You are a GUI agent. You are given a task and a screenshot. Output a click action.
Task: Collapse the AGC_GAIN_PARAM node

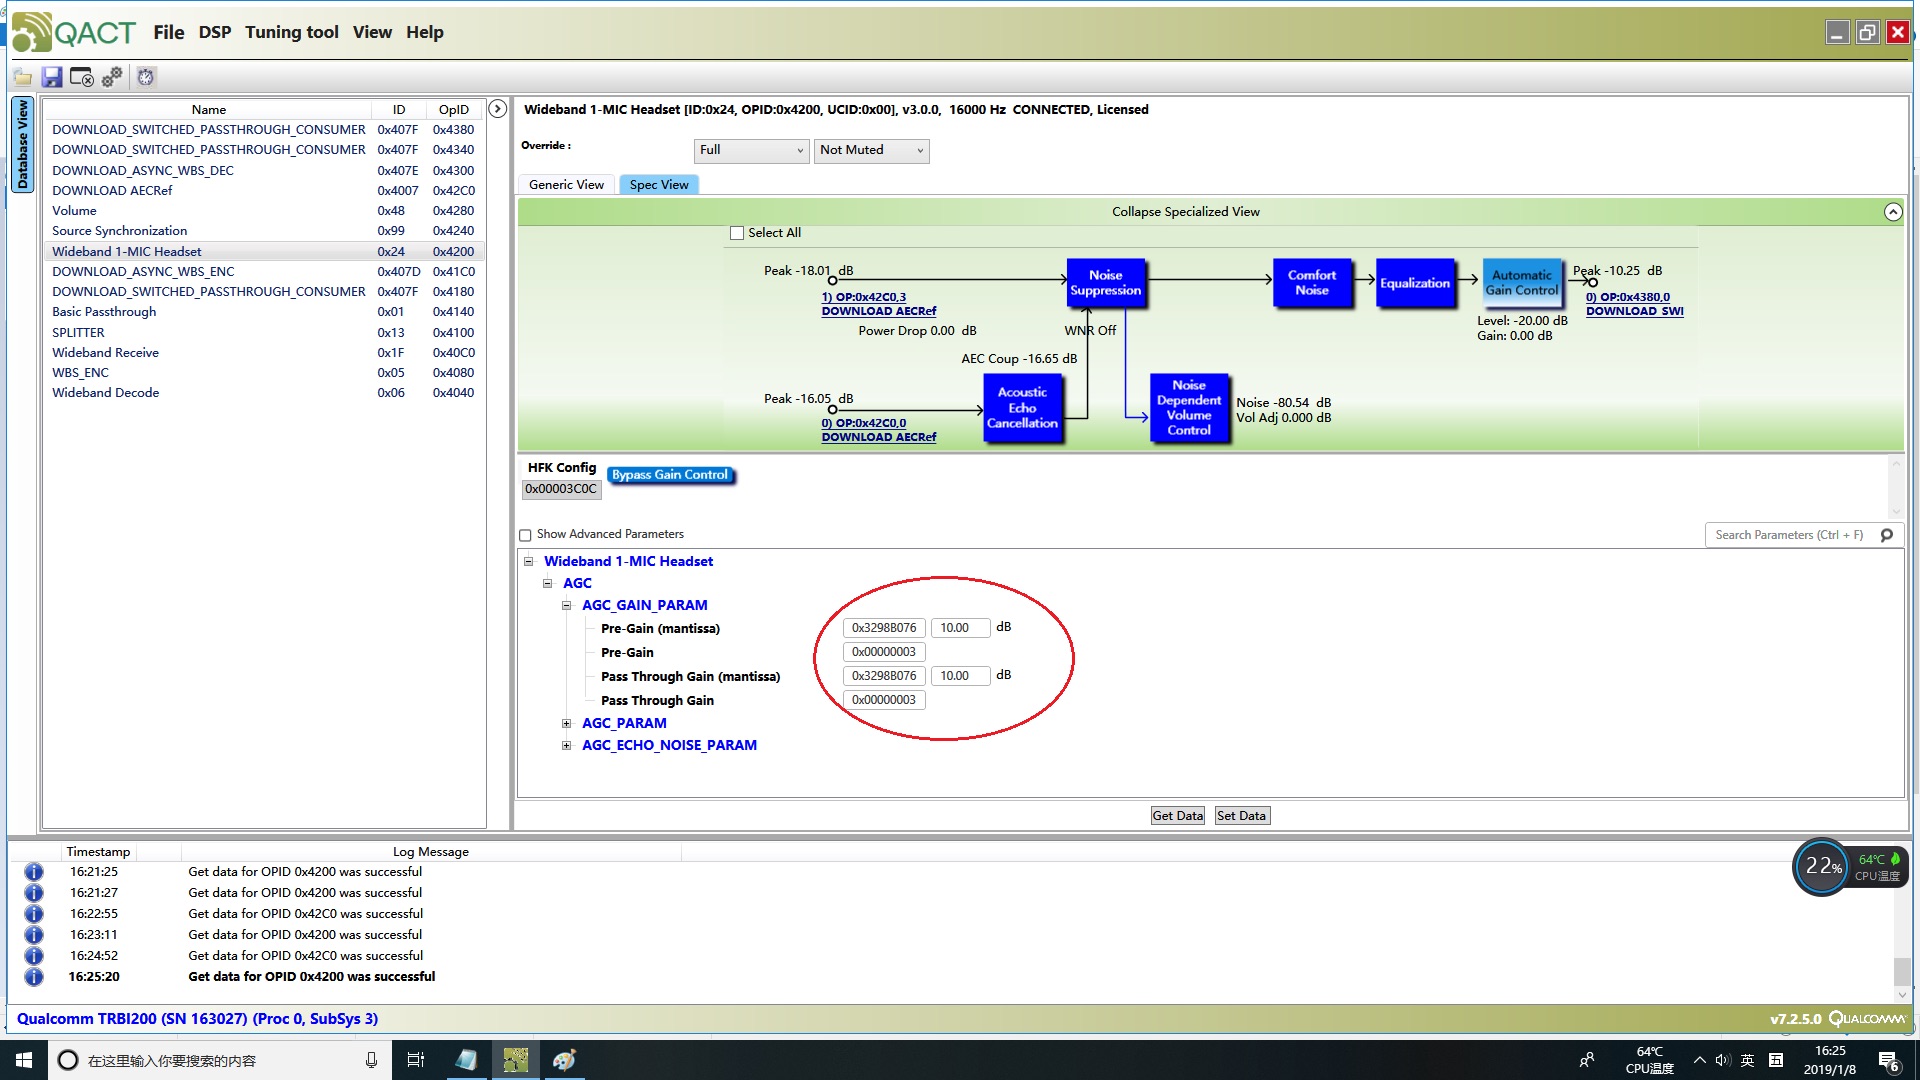566,606
